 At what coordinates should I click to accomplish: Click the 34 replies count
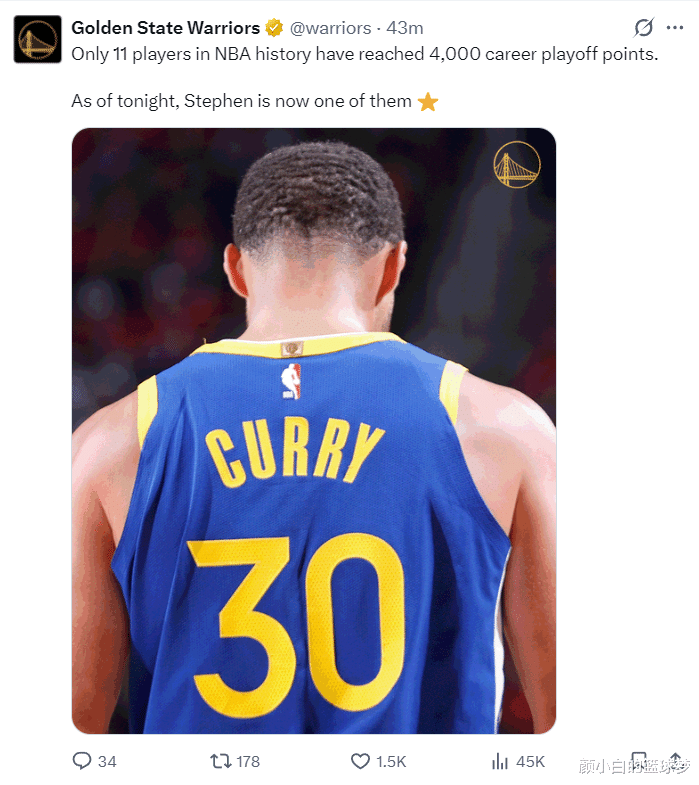pos(107,762)
